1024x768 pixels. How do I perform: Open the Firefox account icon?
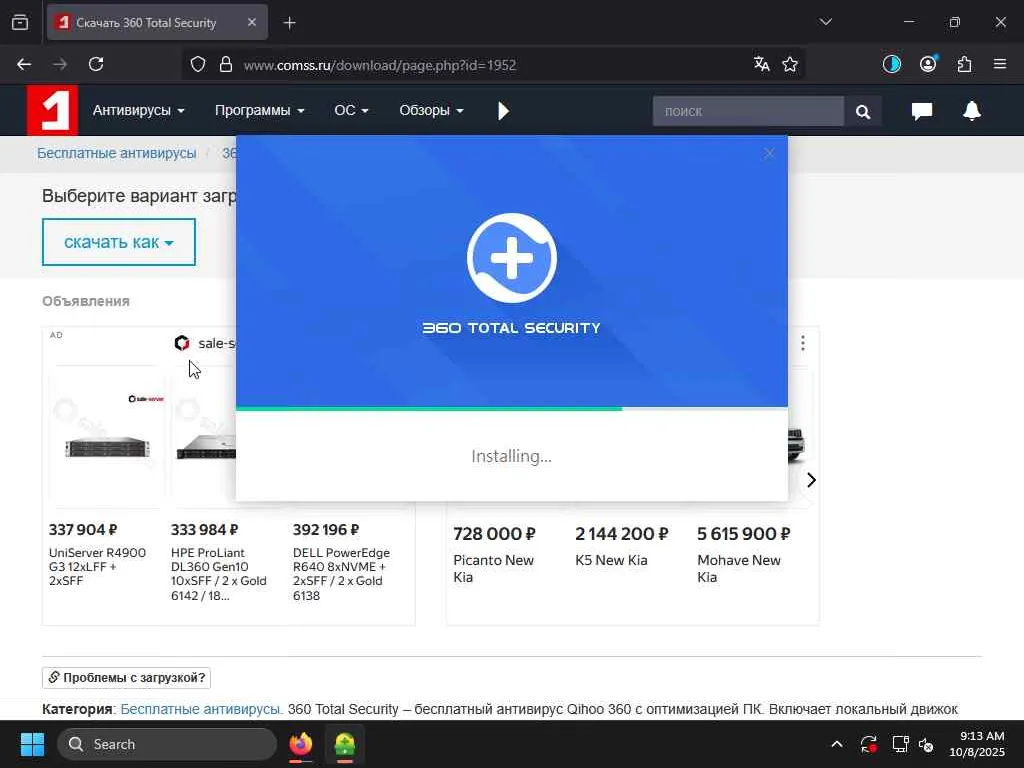click(928, 64)
